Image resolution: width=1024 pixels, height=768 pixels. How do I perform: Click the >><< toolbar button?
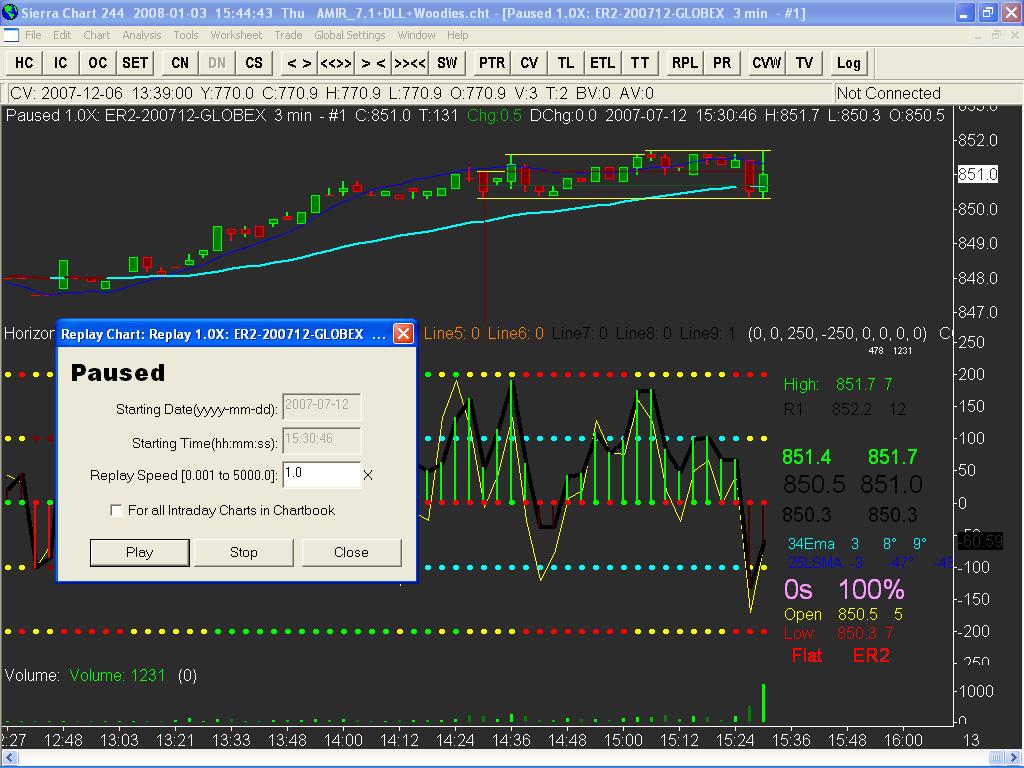tap(410, 63)
